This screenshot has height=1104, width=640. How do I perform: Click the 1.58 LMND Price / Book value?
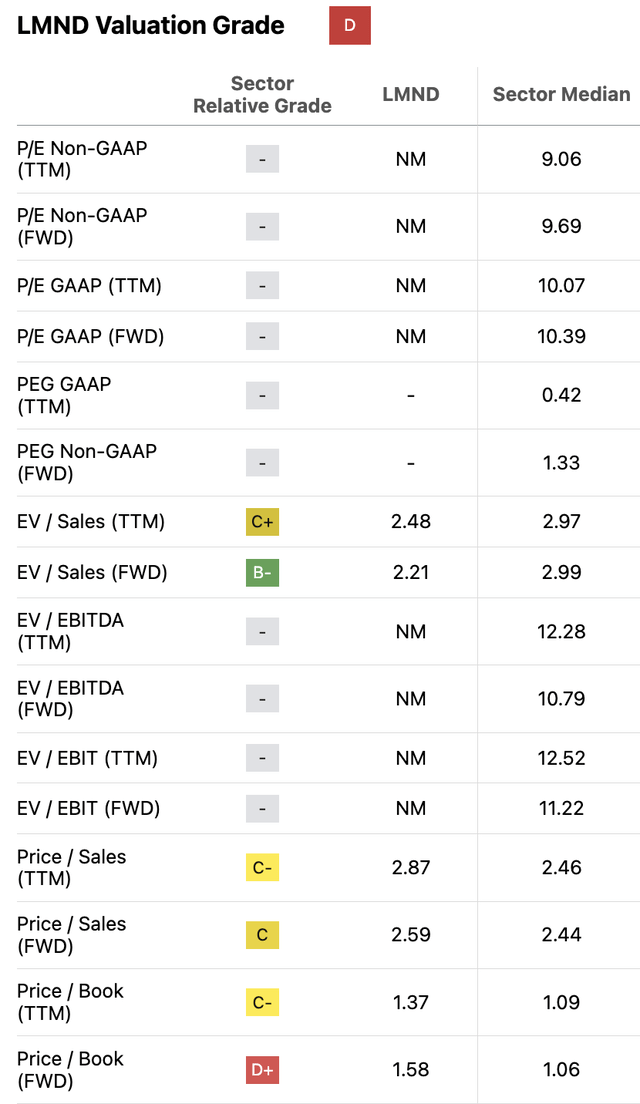pyautogui.click(x=411, y=1069)
